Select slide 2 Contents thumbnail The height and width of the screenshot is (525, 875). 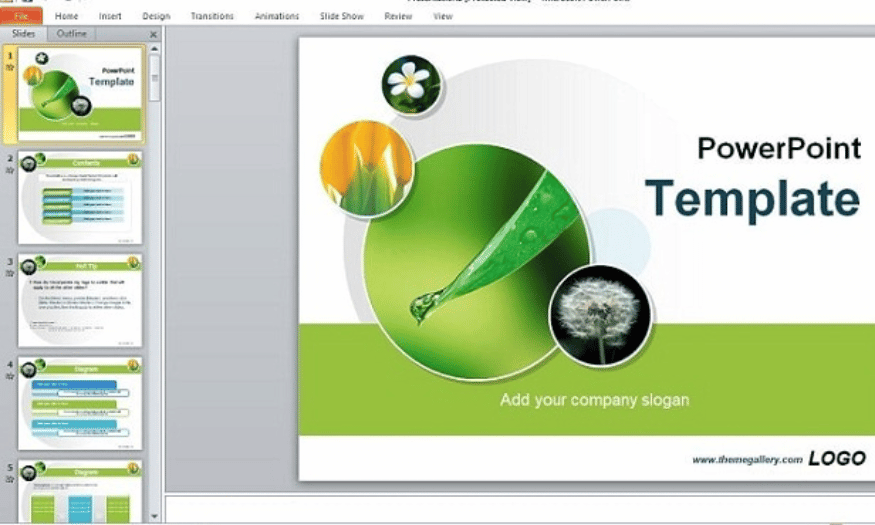coord(80,198)
